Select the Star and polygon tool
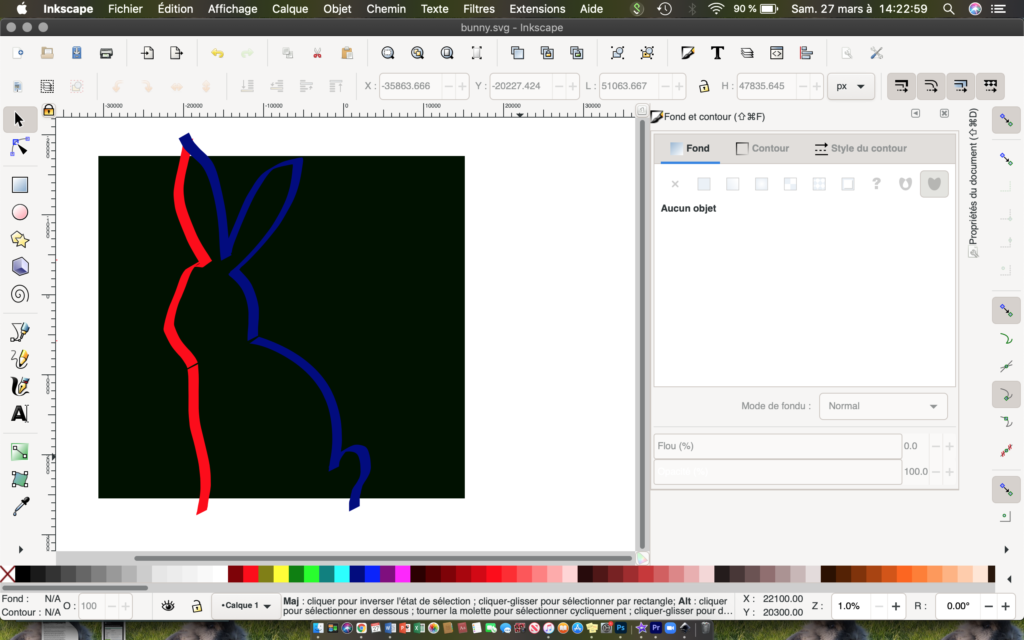 (19, 239)
